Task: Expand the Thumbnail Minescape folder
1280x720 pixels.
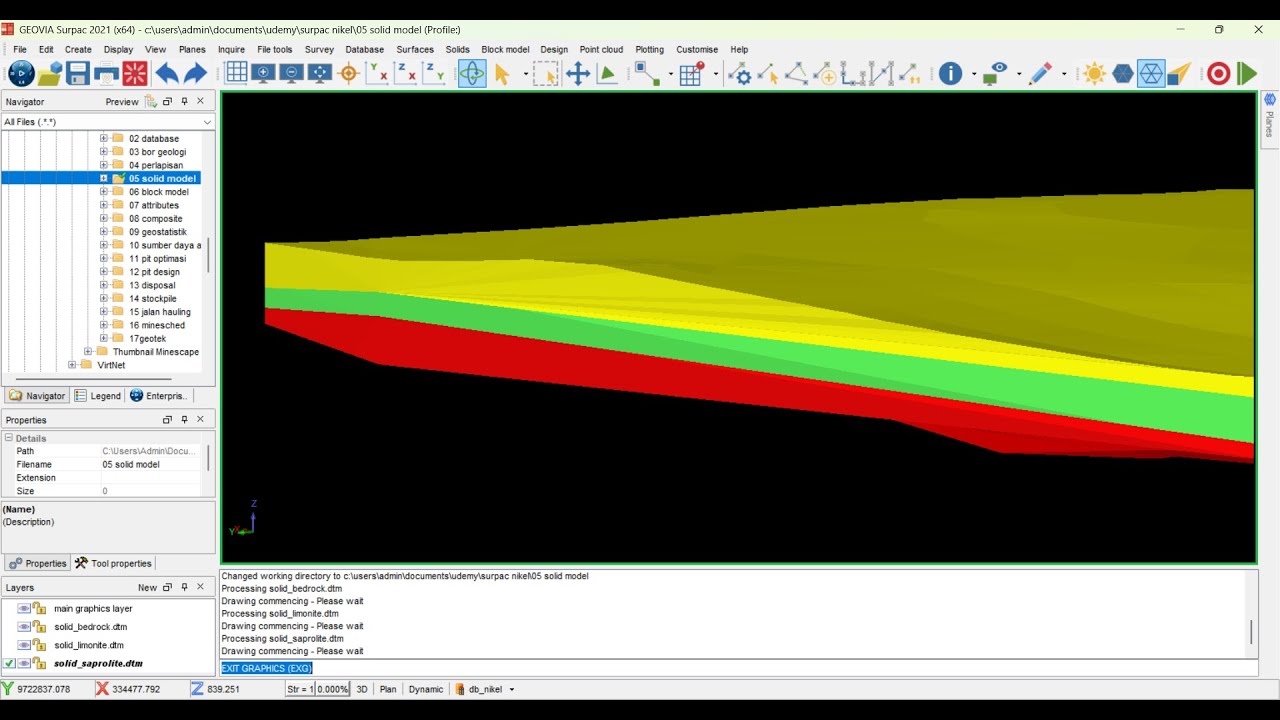Action: click(88, 352)
